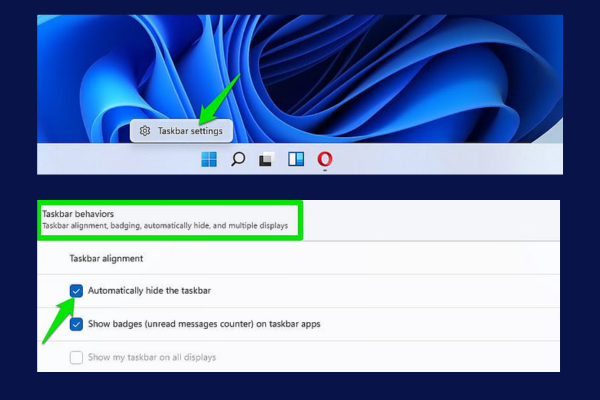Click the Search magnifier taskbar icon

tap(238, 159)
